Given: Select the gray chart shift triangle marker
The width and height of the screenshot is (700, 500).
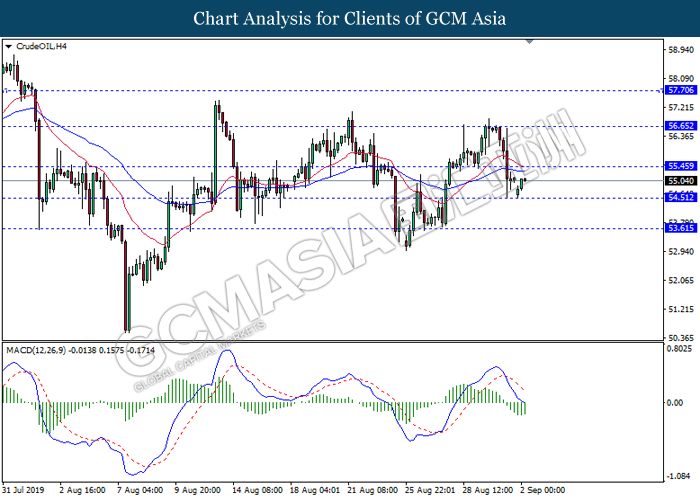Looking at the screenshot, I should 530,42.
